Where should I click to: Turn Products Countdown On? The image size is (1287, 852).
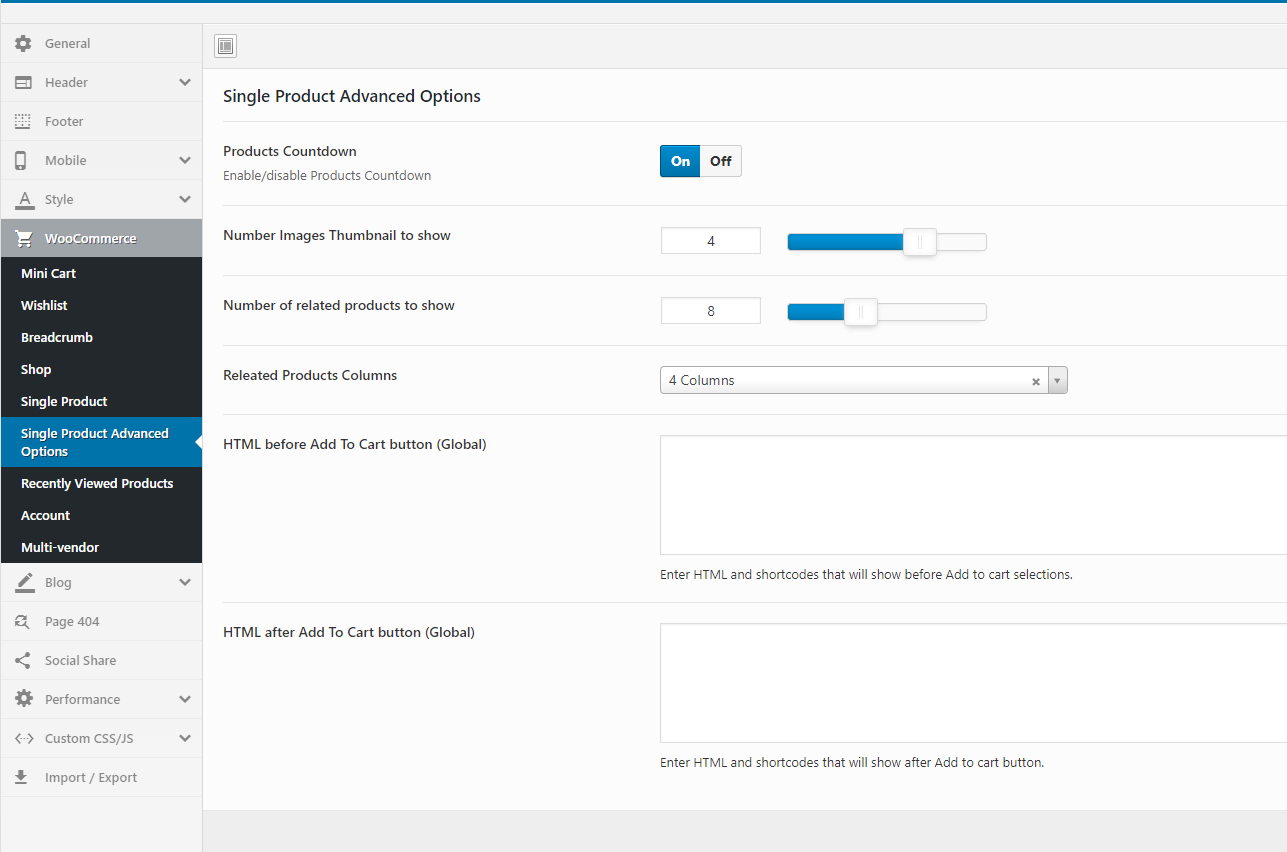tap(680, 161)
